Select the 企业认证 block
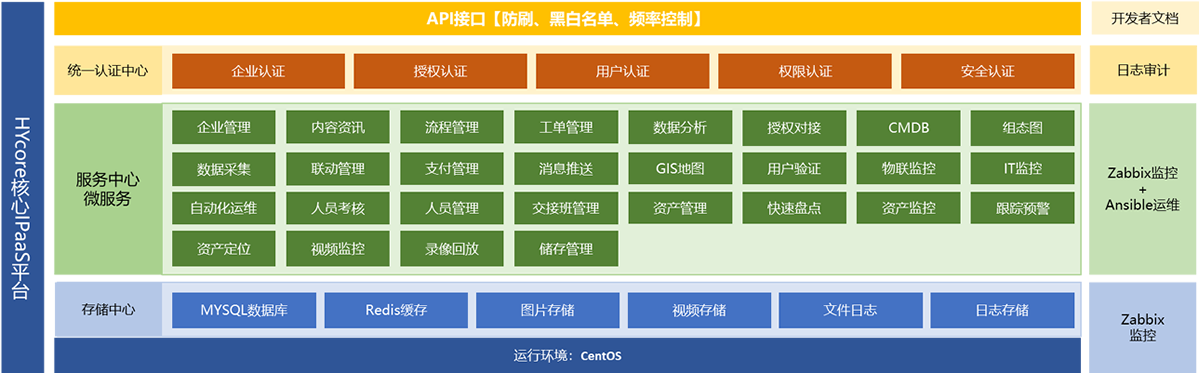1199x373 pixels. point(258,71)
